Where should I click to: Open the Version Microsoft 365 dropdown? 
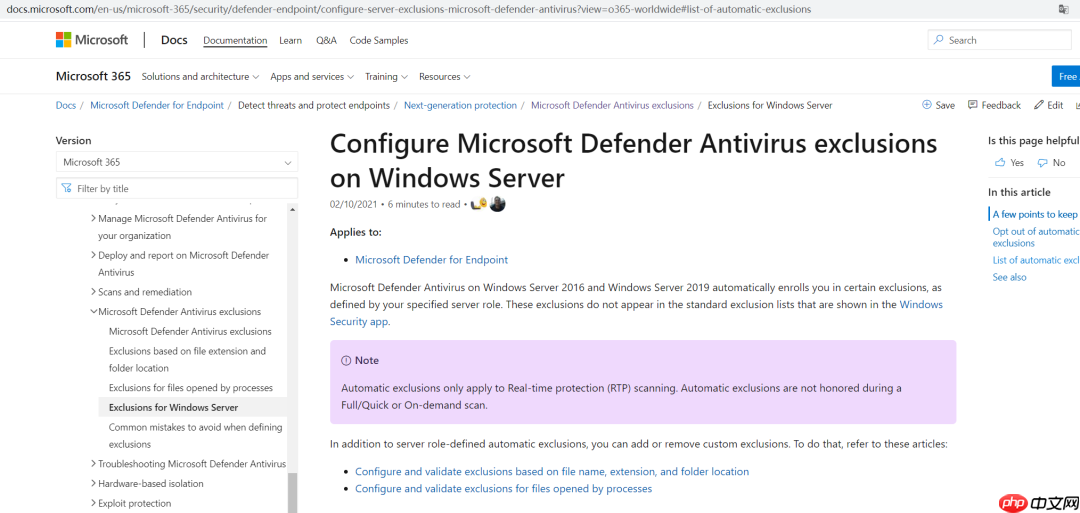pos(177,163)
